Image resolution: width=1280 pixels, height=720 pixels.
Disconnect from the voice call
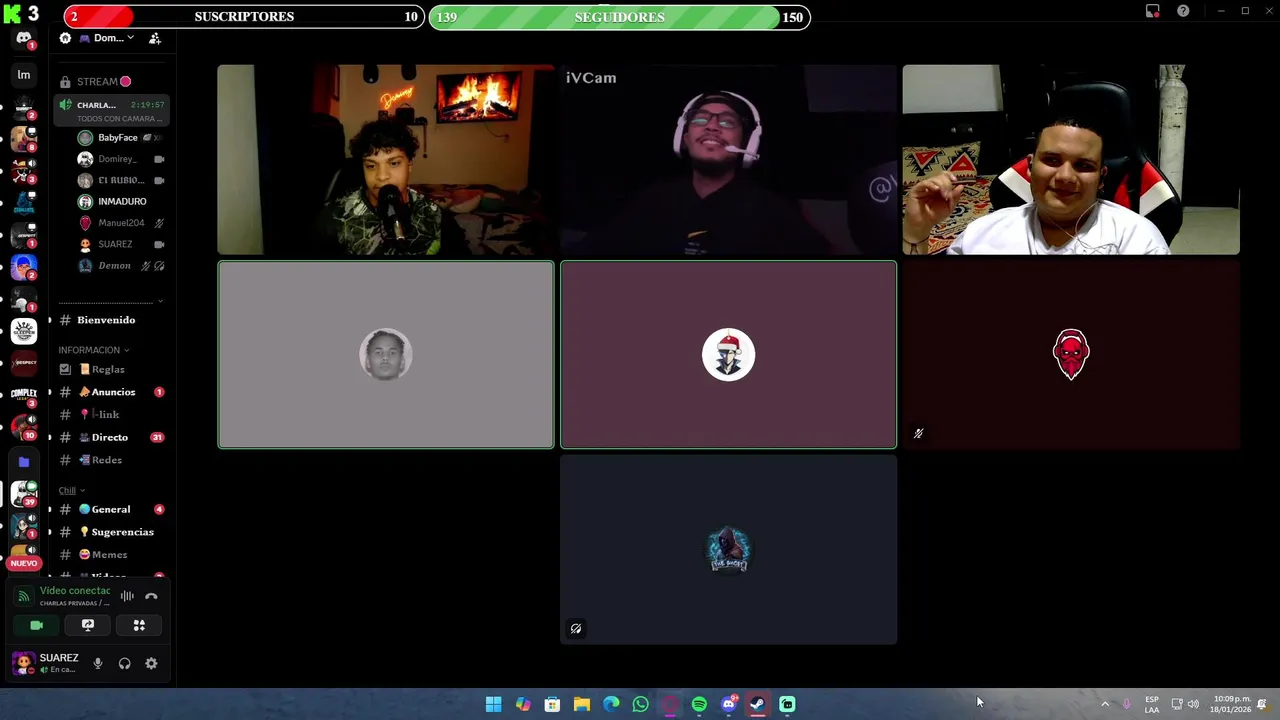pos(151,596)
